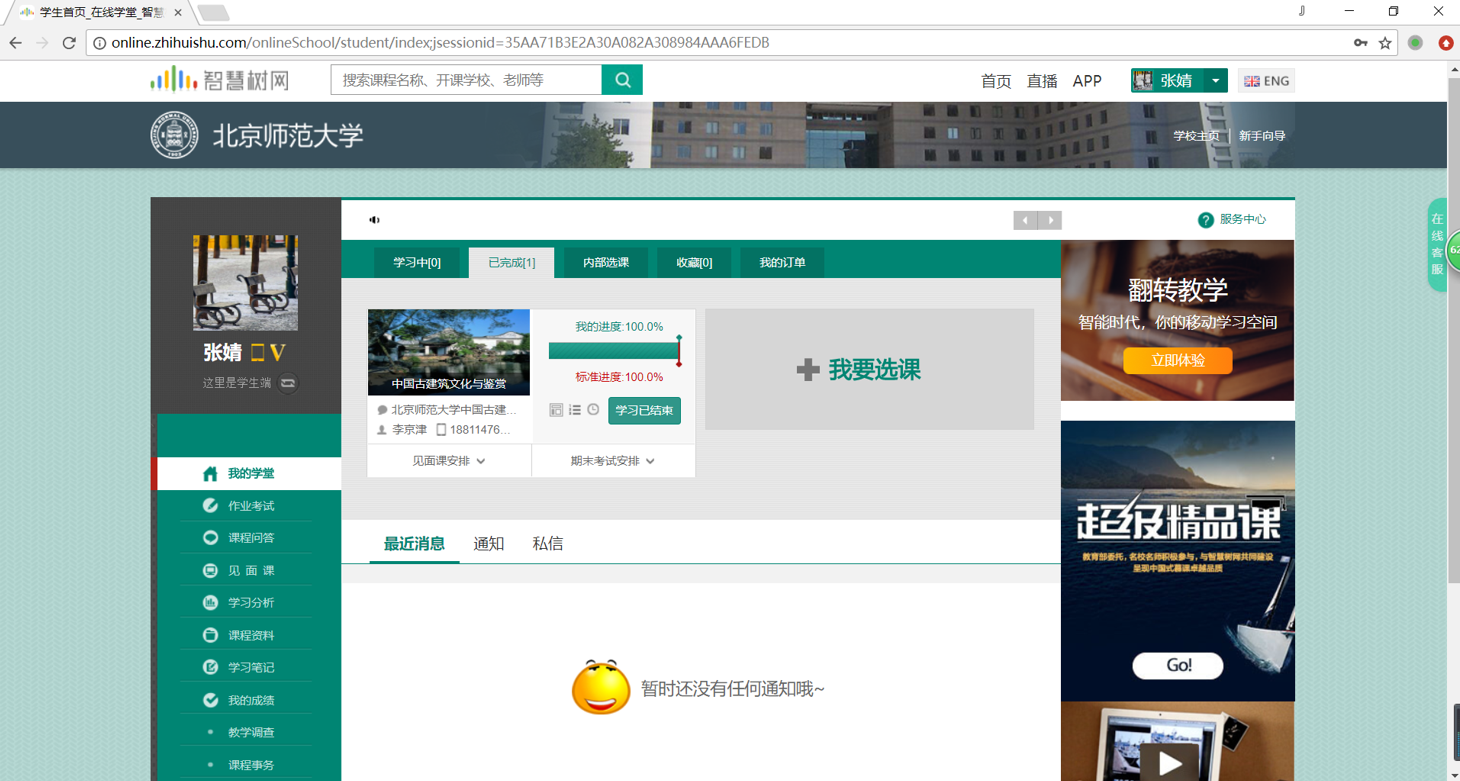1460x781 pixels.
Task: Click the clock icon on the course card
Action: click(x=593, y=410)
